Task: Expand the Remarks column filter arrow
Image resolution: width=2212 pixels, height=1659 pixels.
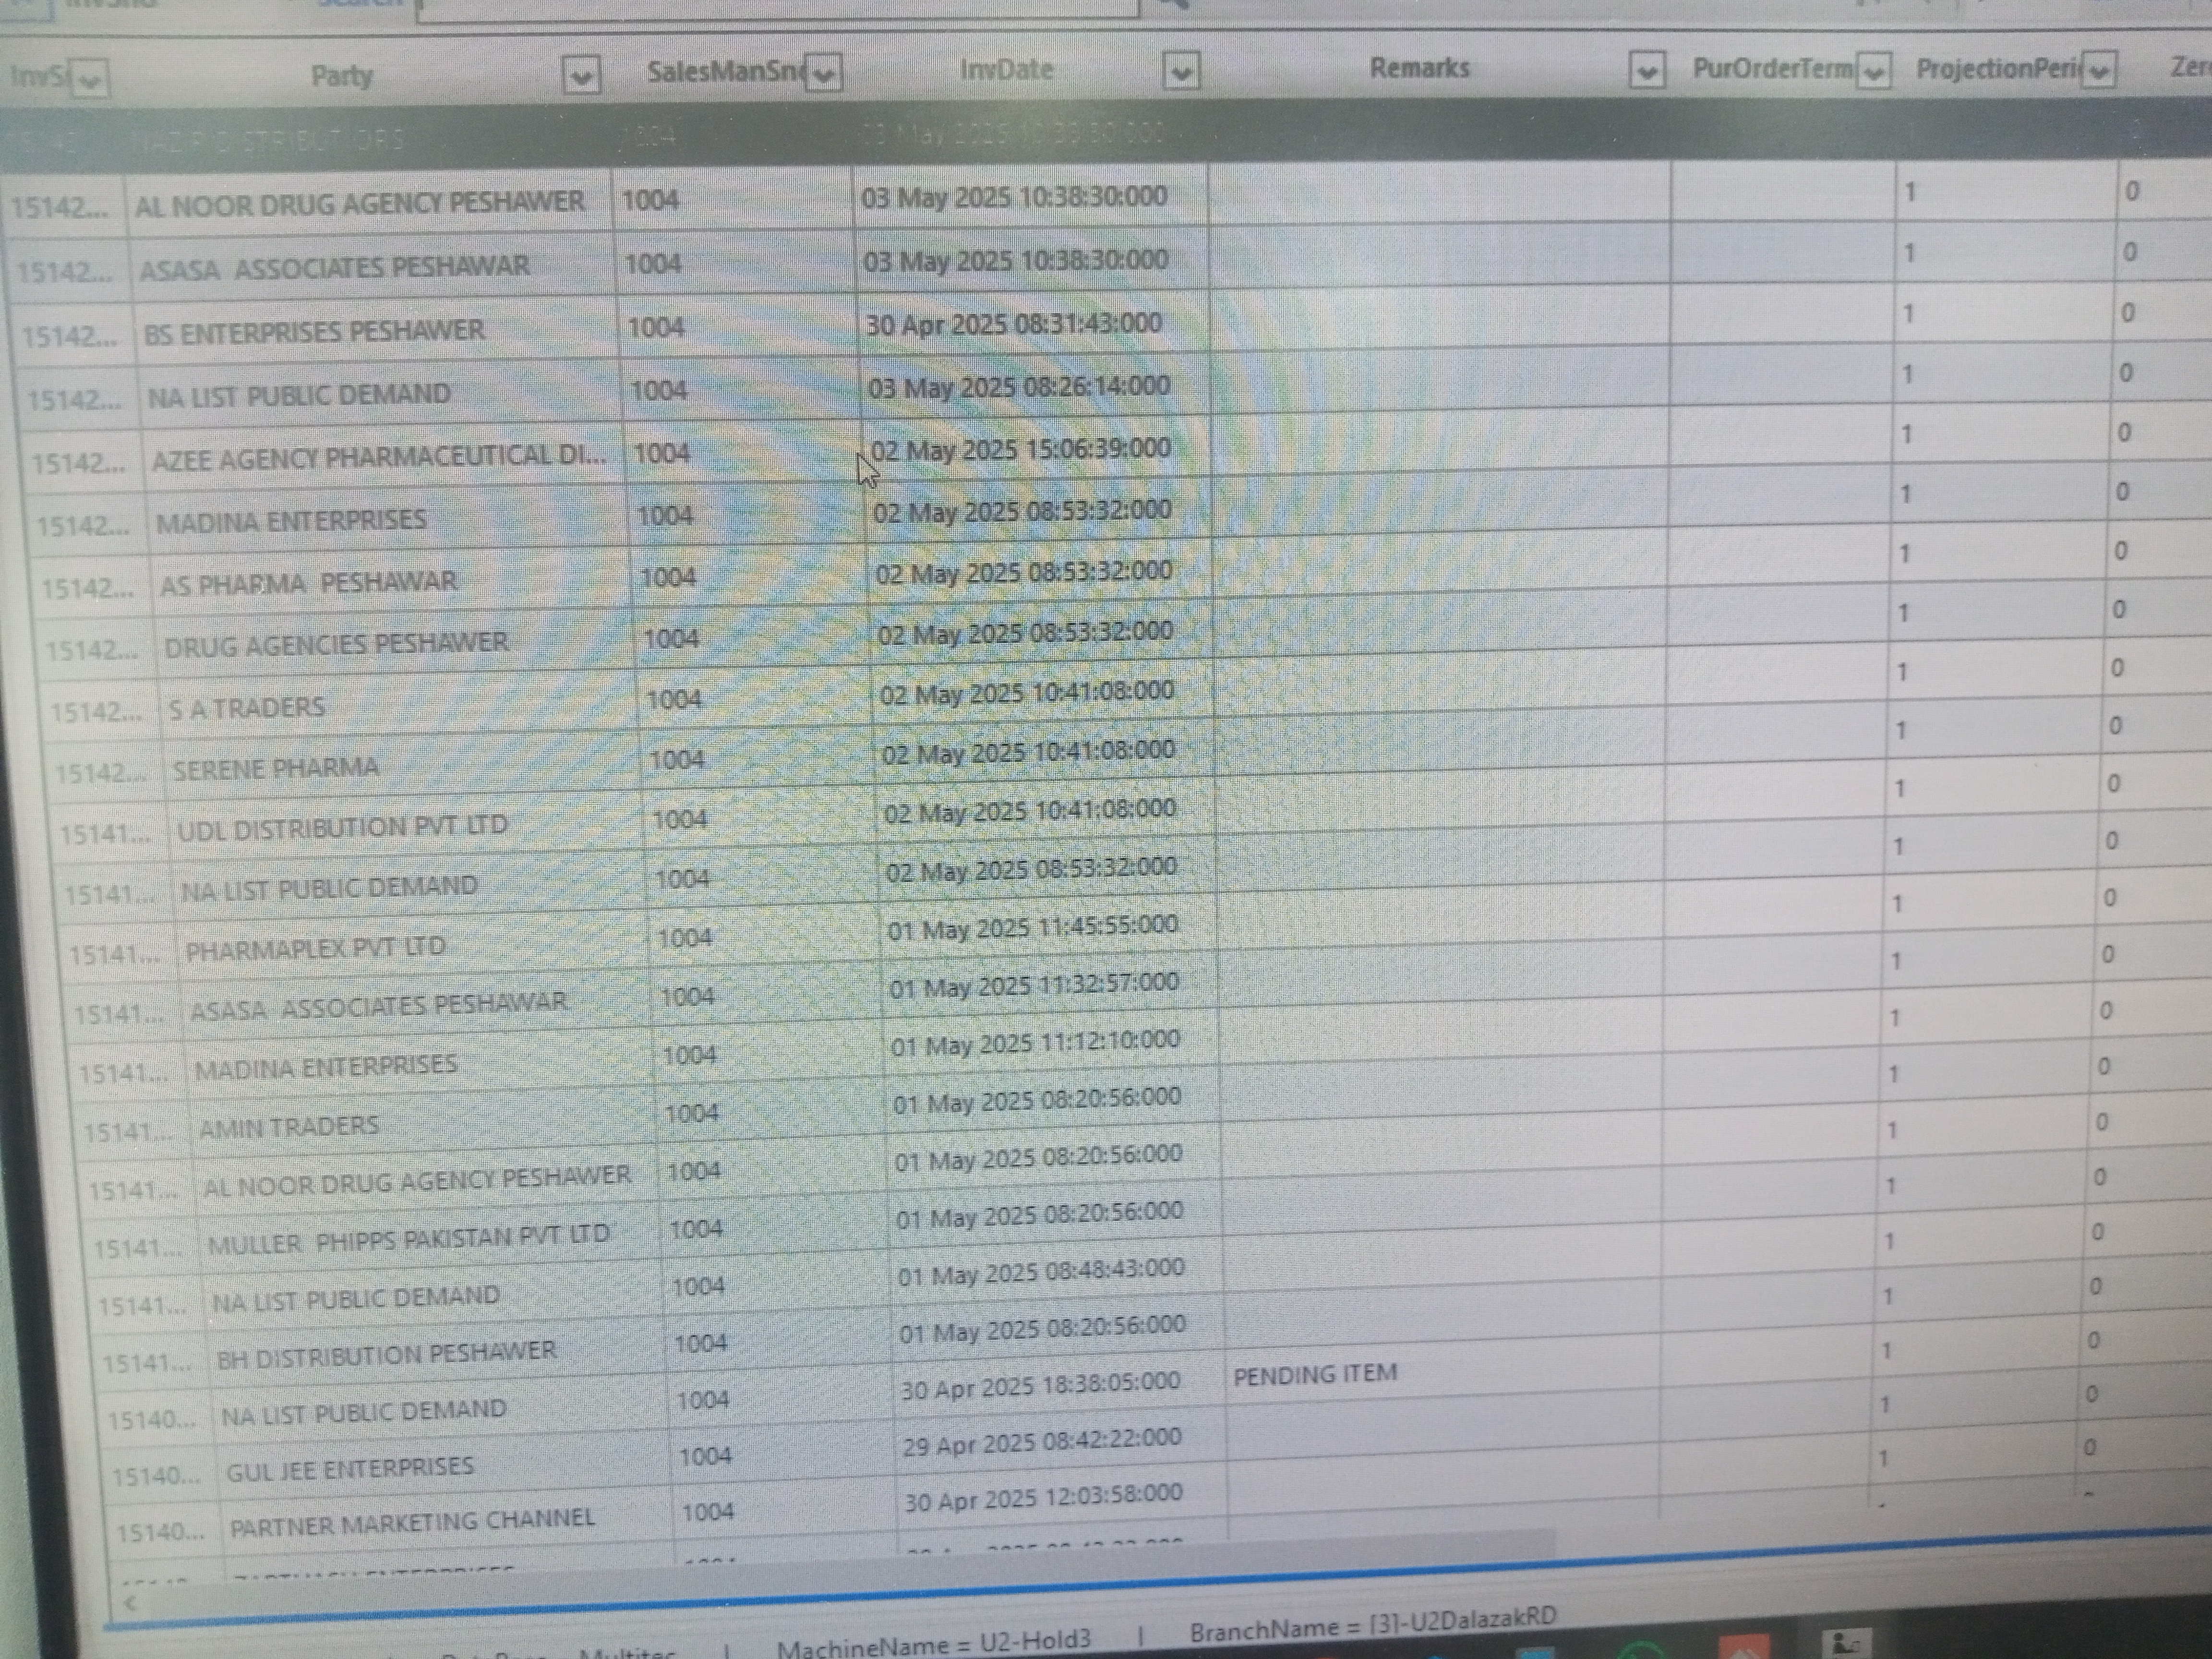Action: click(1646, 71)
